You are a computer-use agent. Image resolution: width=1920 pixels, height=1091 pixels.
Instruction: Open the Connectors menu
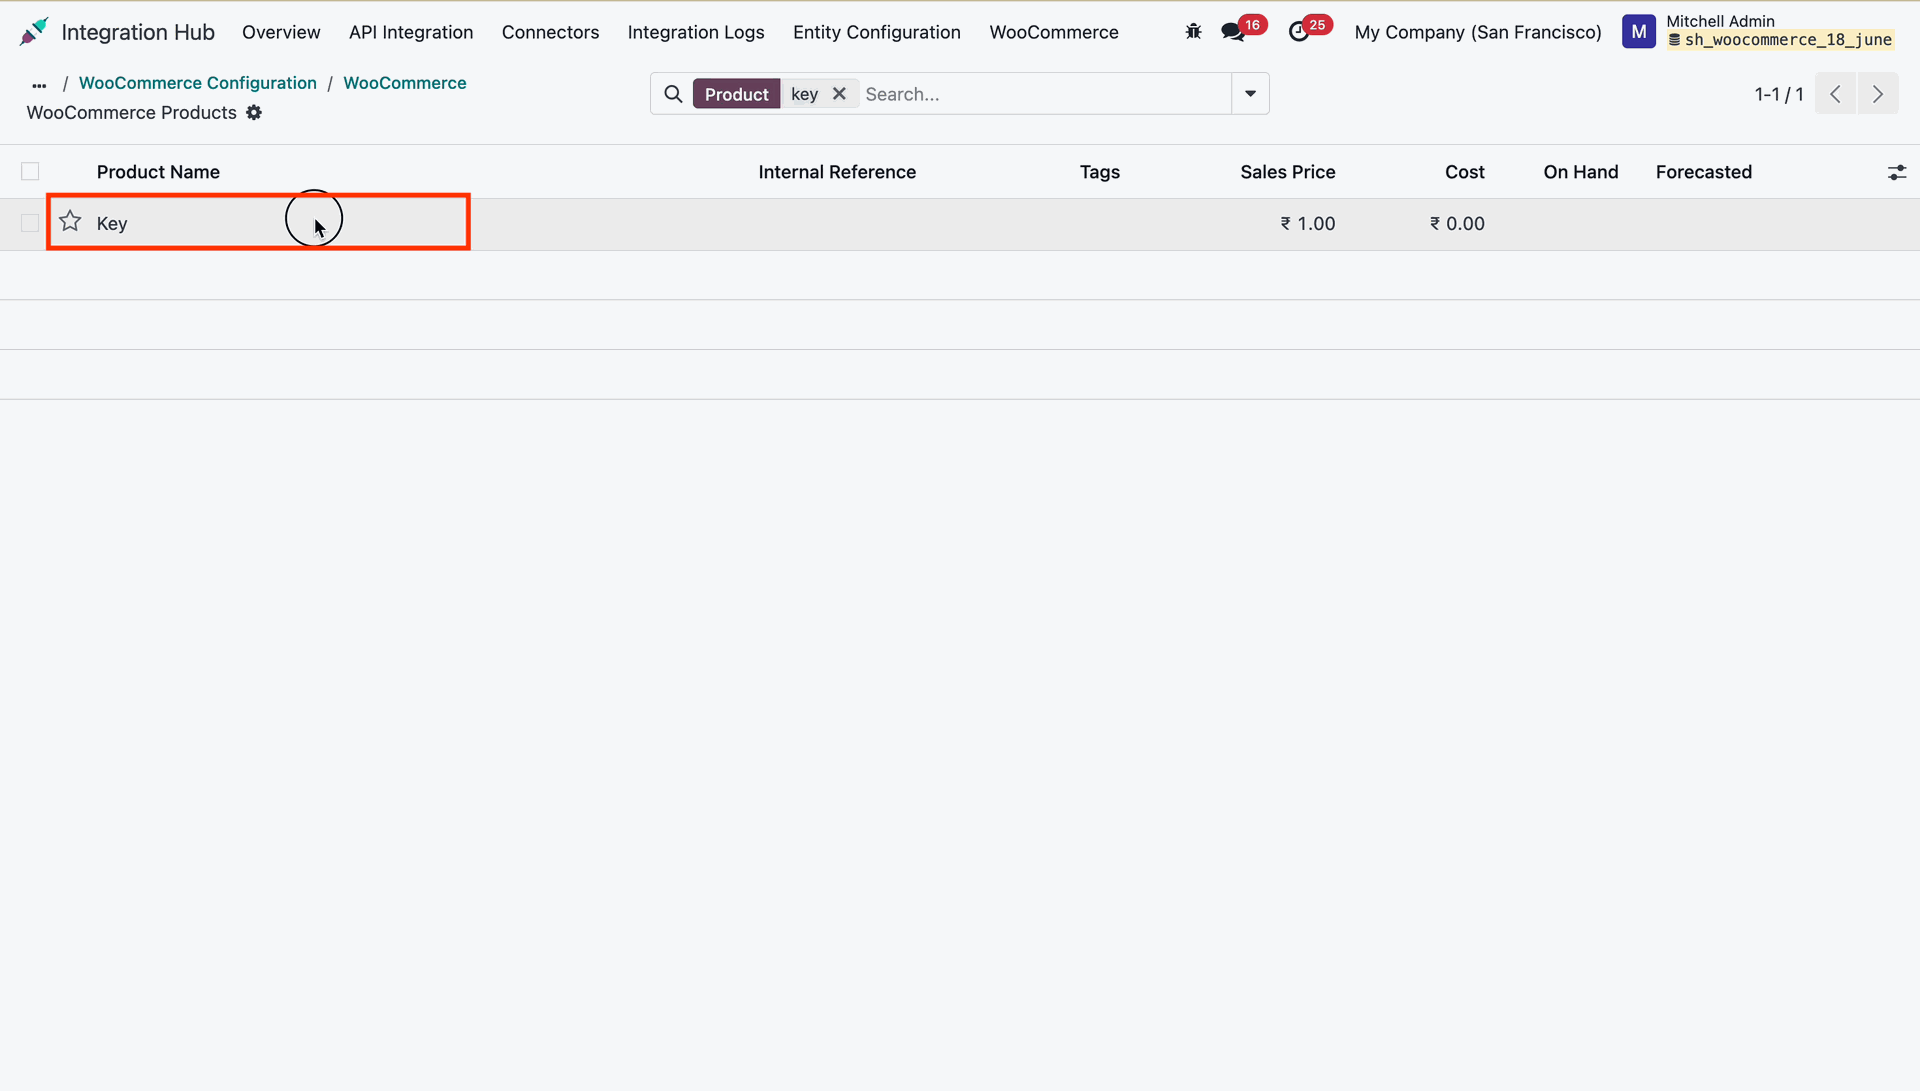pyautogui.click(x=550, y=32)
